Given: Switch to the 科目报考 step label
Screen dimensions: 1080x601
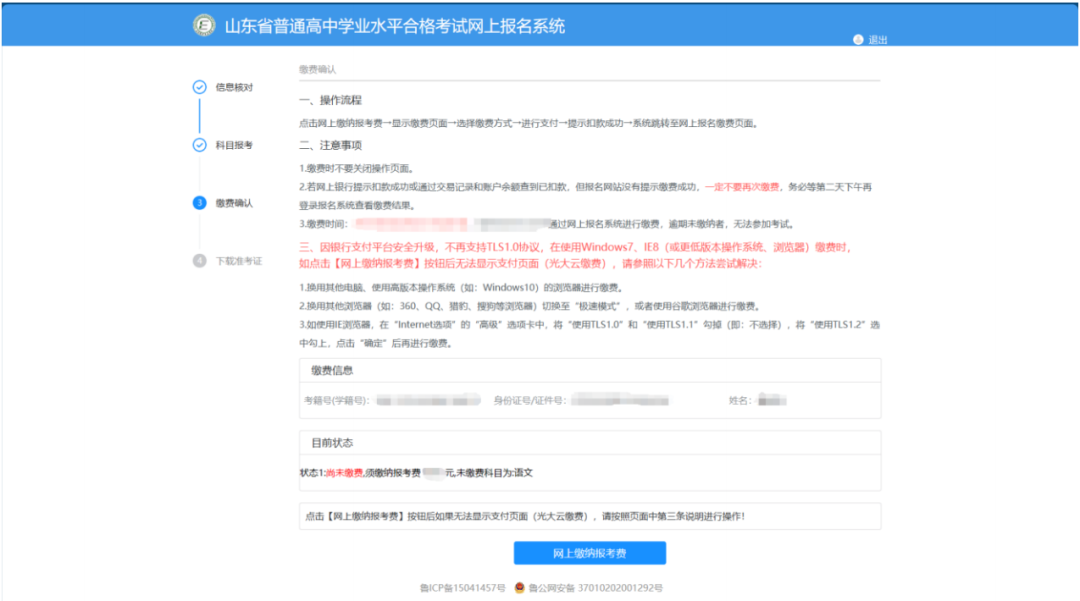Looking at the screenshot, I should pyautogui.click(x=234, y=145).
